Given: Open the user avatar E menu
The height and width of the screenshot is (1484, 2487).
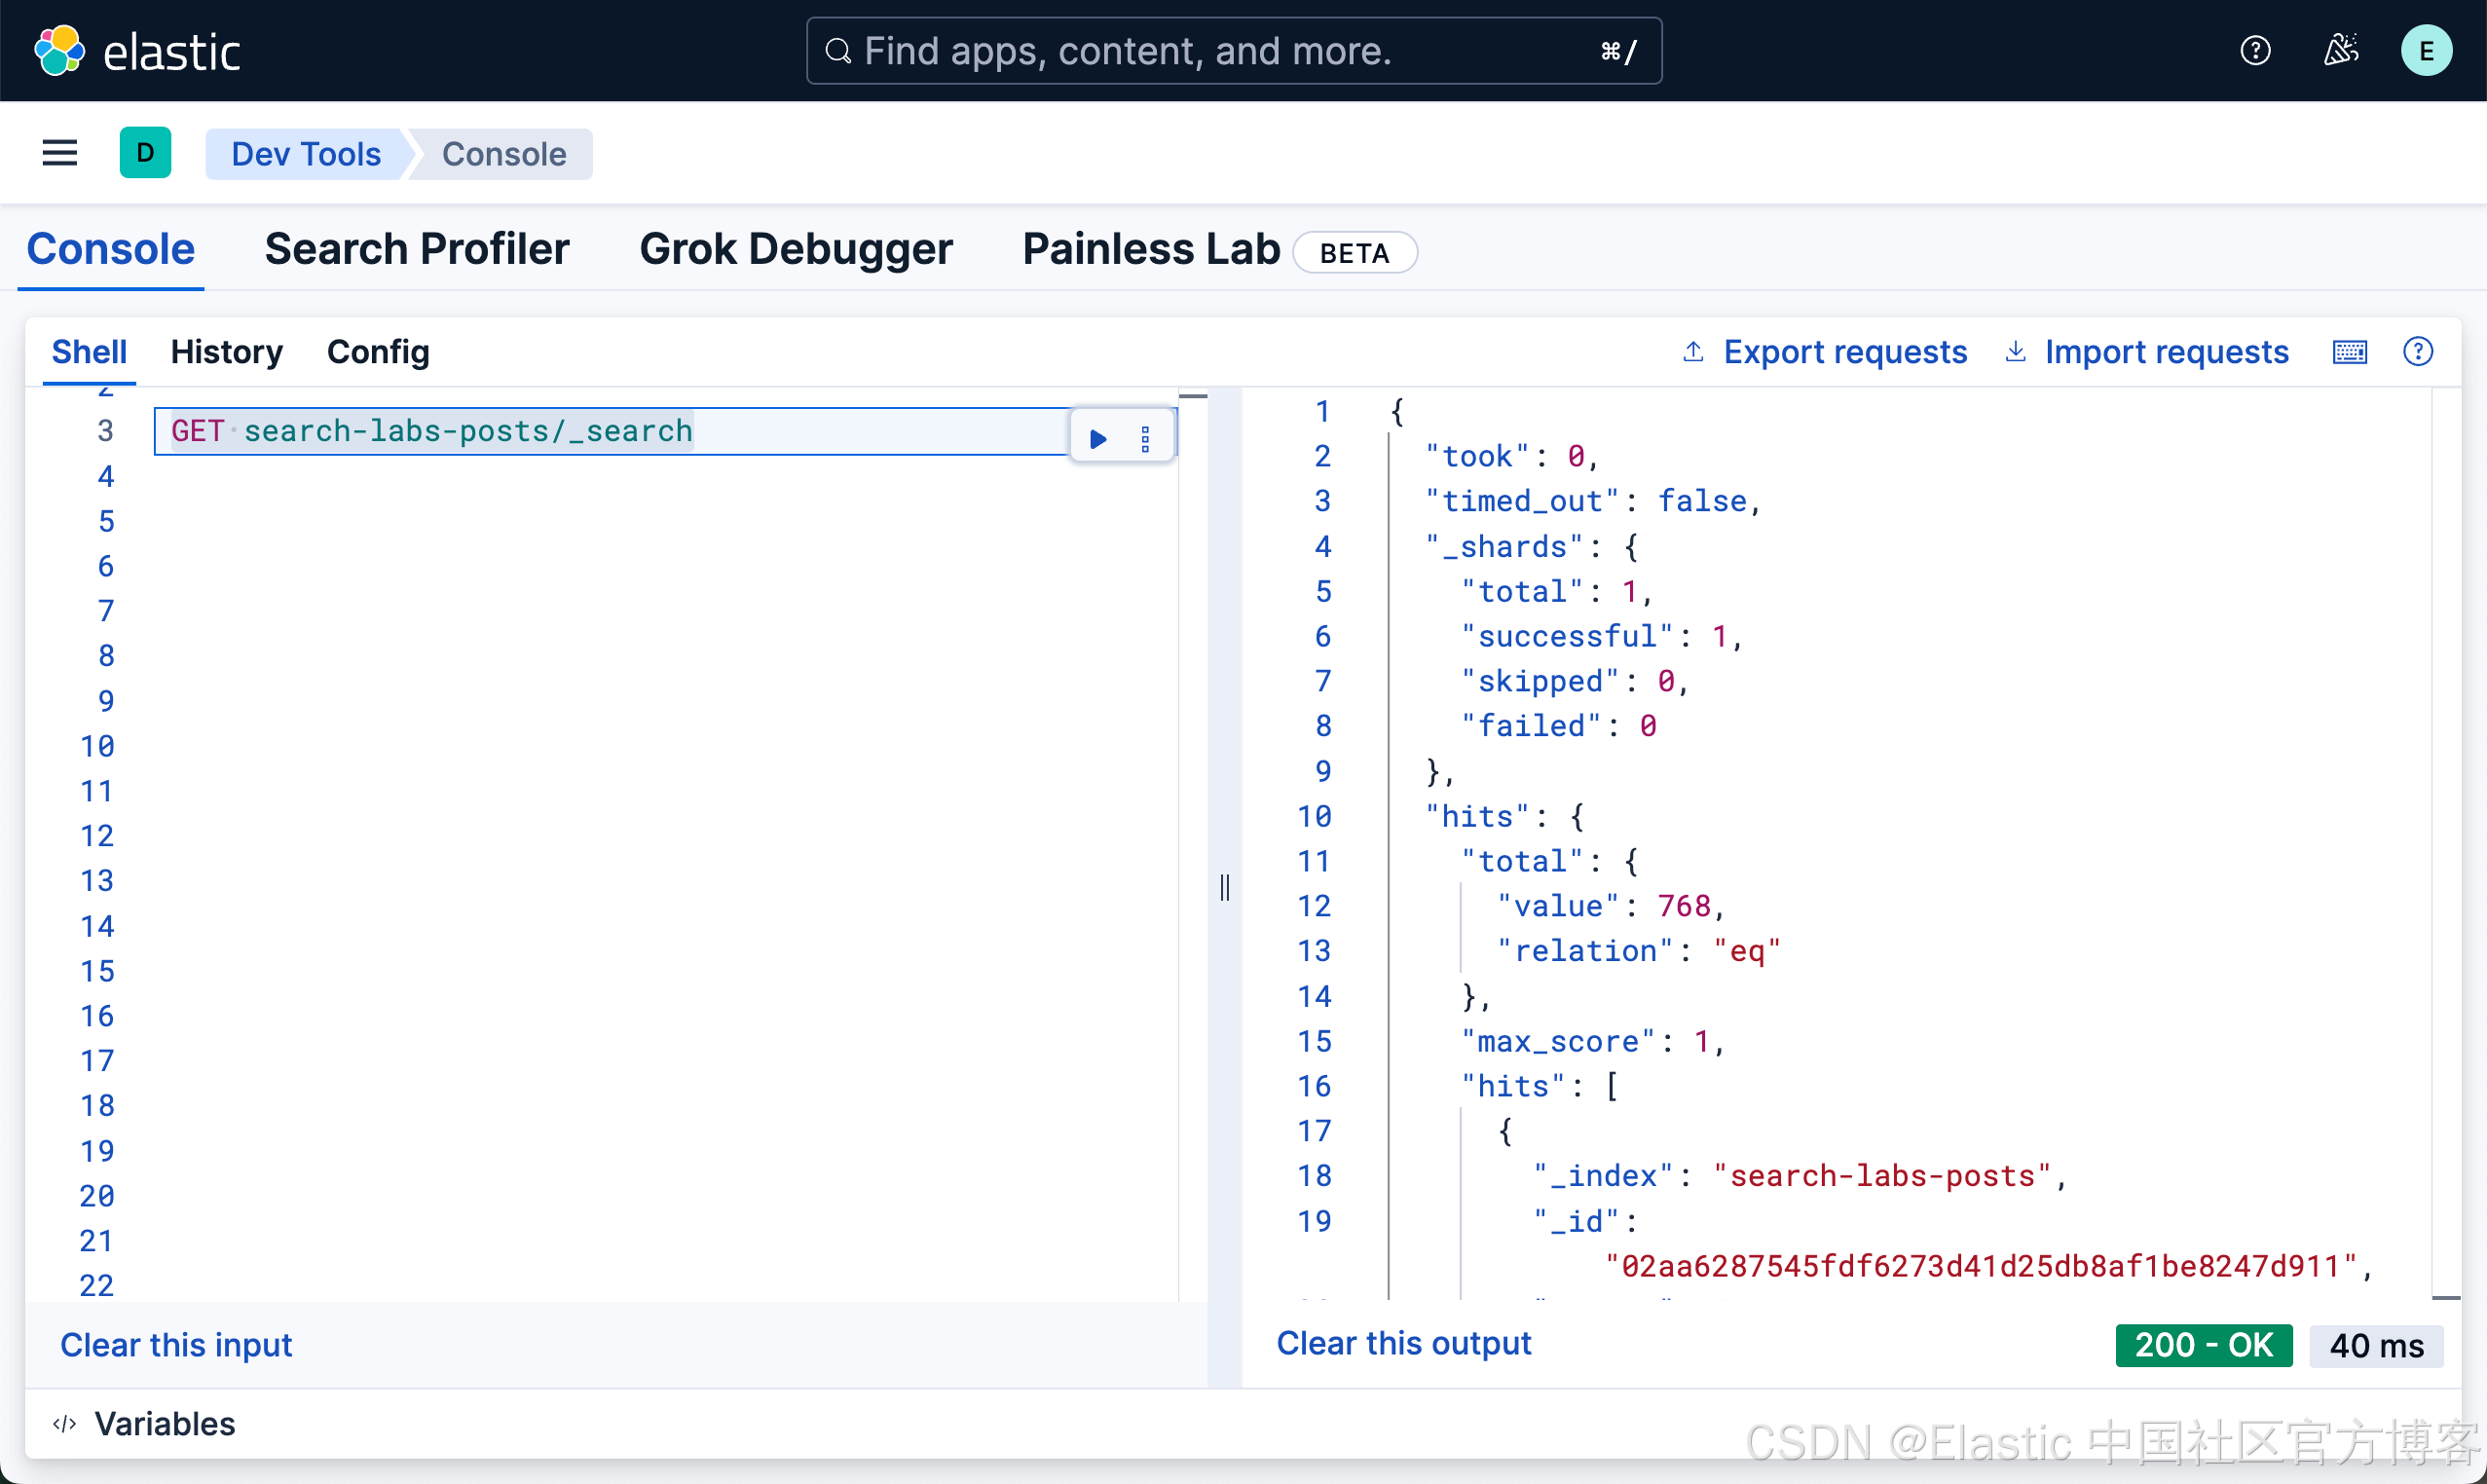Looking at the screenshot, I should pos(2425,51).
